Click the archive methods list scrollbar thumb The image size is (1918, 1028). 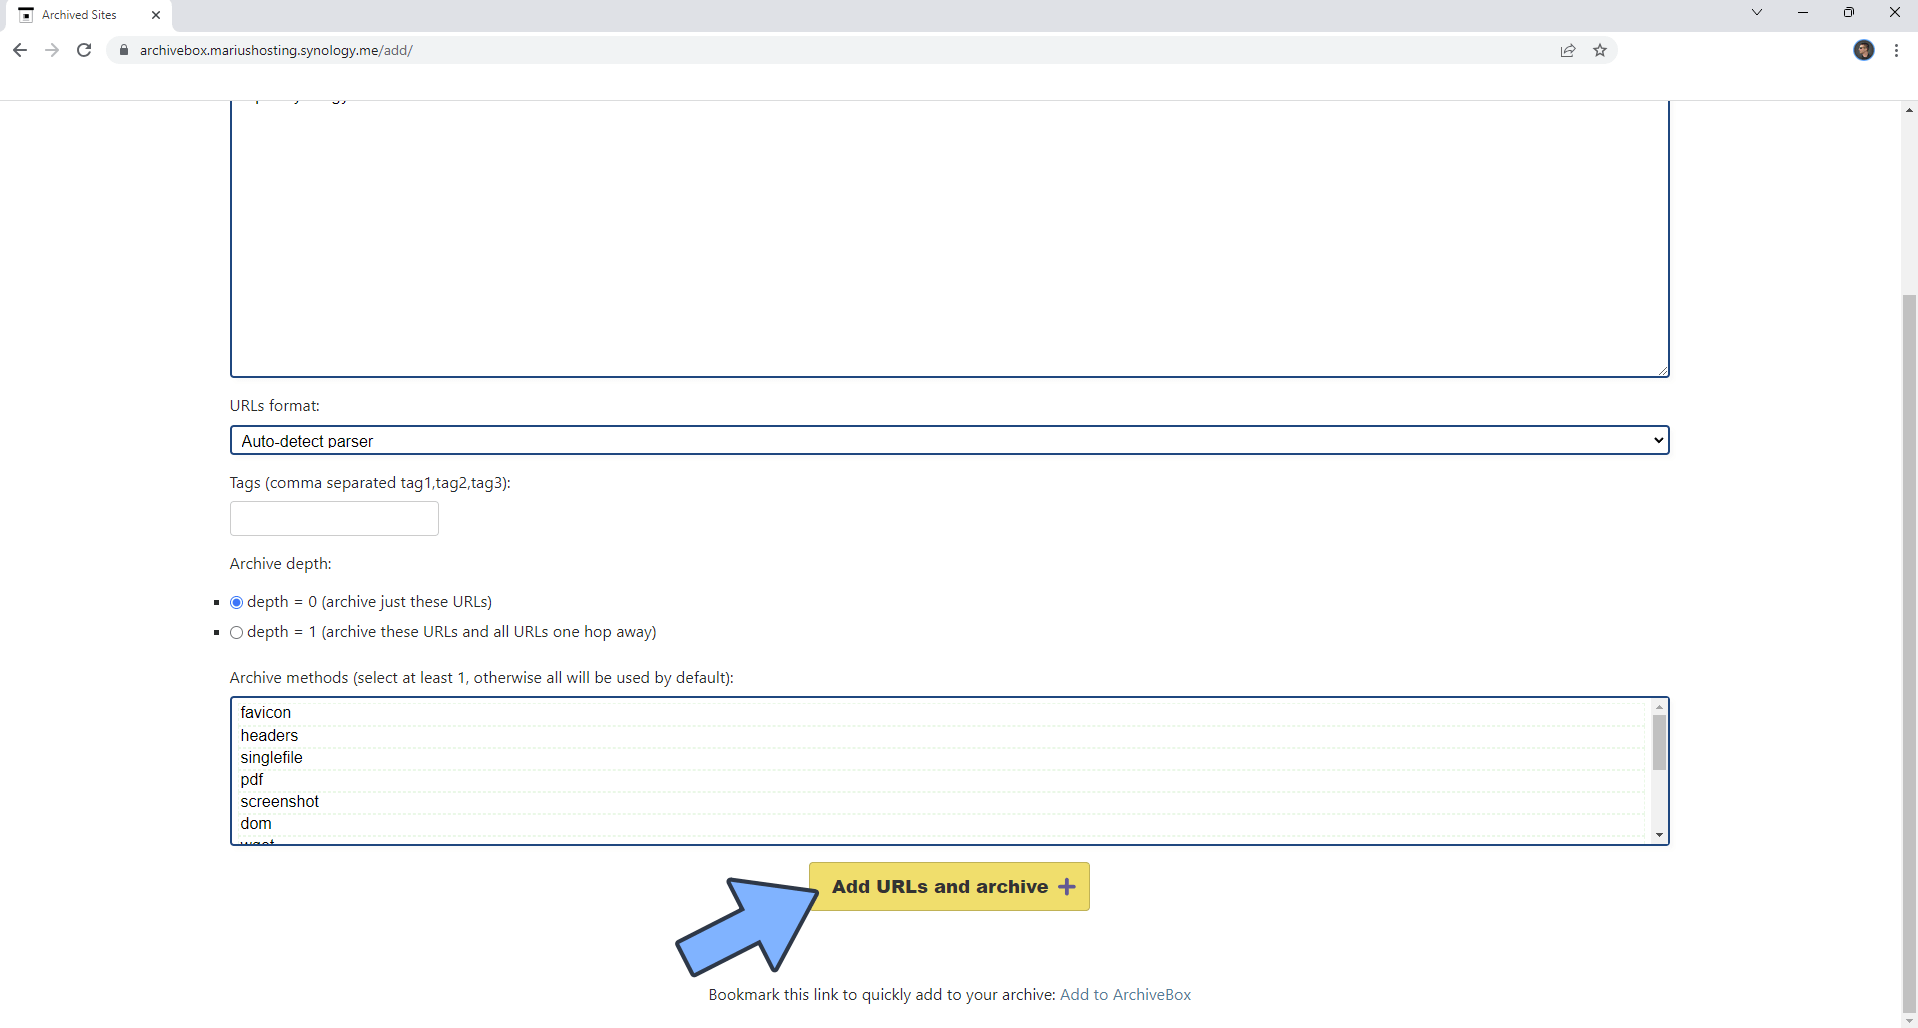pos(1659,742)
